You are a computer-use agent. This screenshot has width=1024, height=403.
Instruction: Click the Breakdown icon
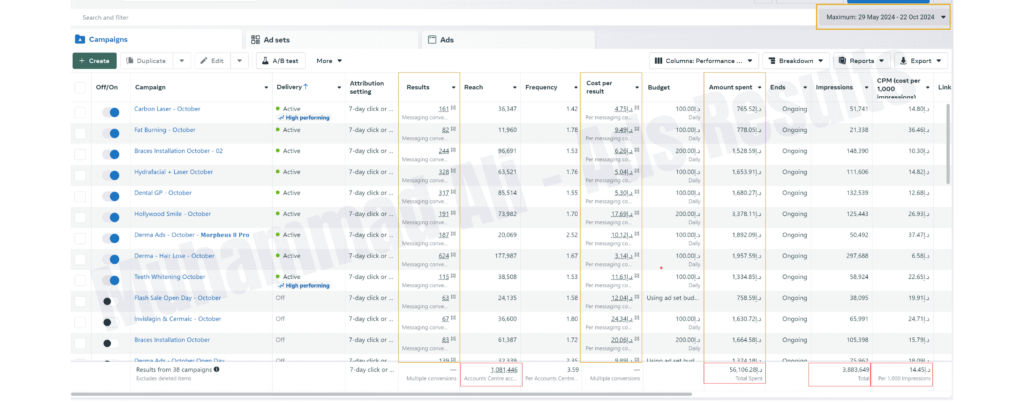point(770,61)
